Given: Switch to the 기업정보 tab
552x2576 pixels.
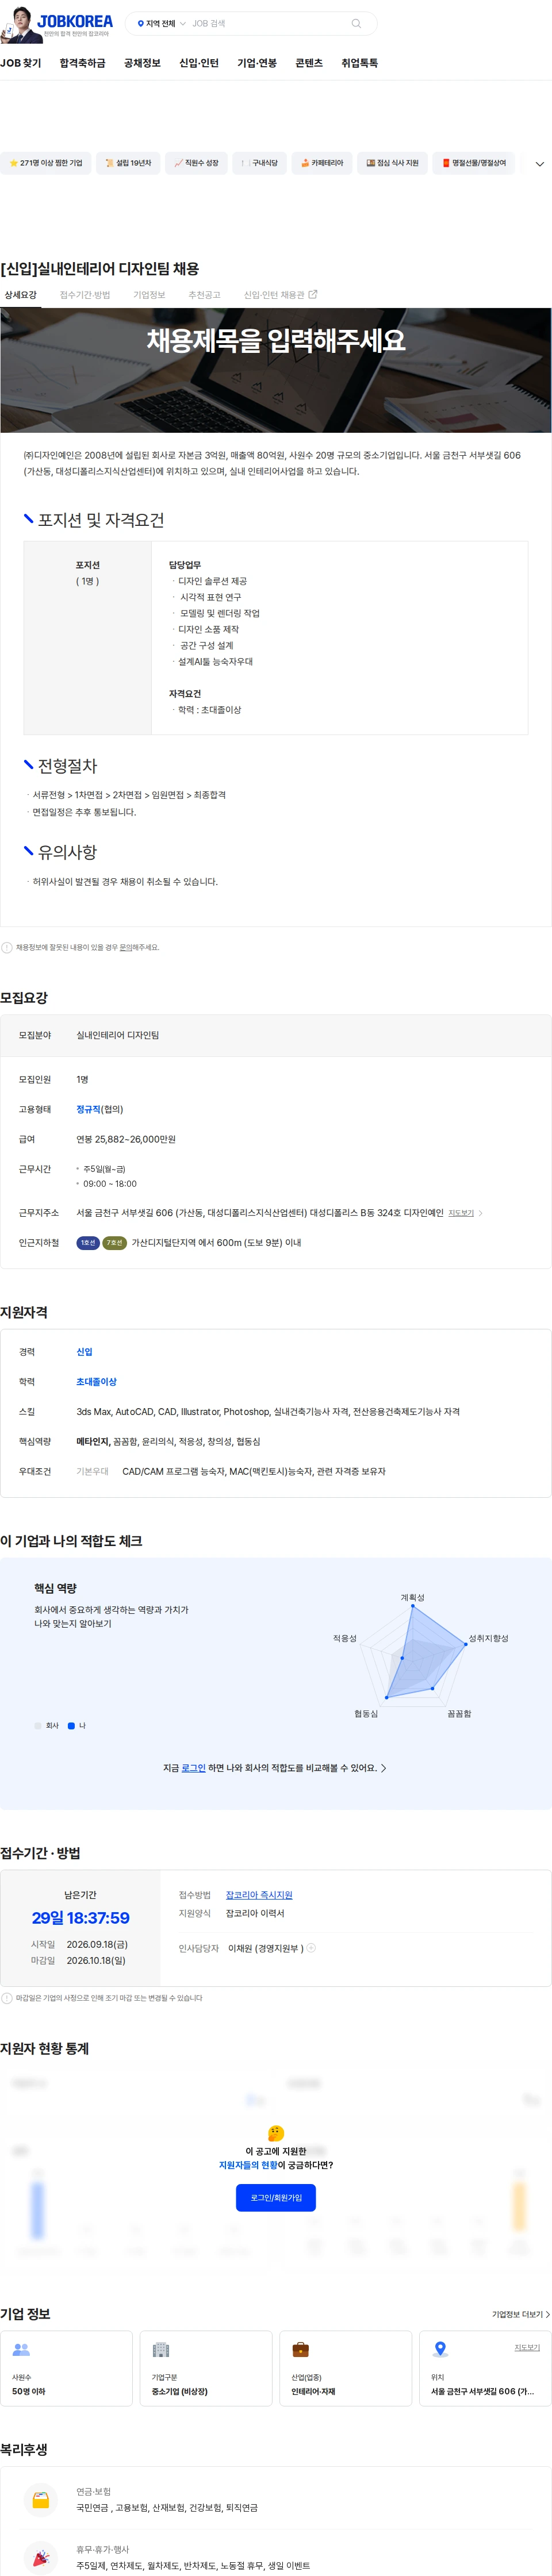Looking at the screenshot, I should tap(149, 295).
